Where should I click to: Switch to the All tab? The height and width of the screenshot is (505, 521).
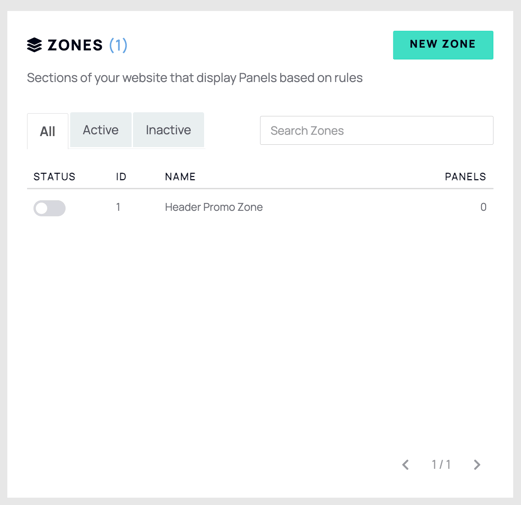[x=48, y=131]
